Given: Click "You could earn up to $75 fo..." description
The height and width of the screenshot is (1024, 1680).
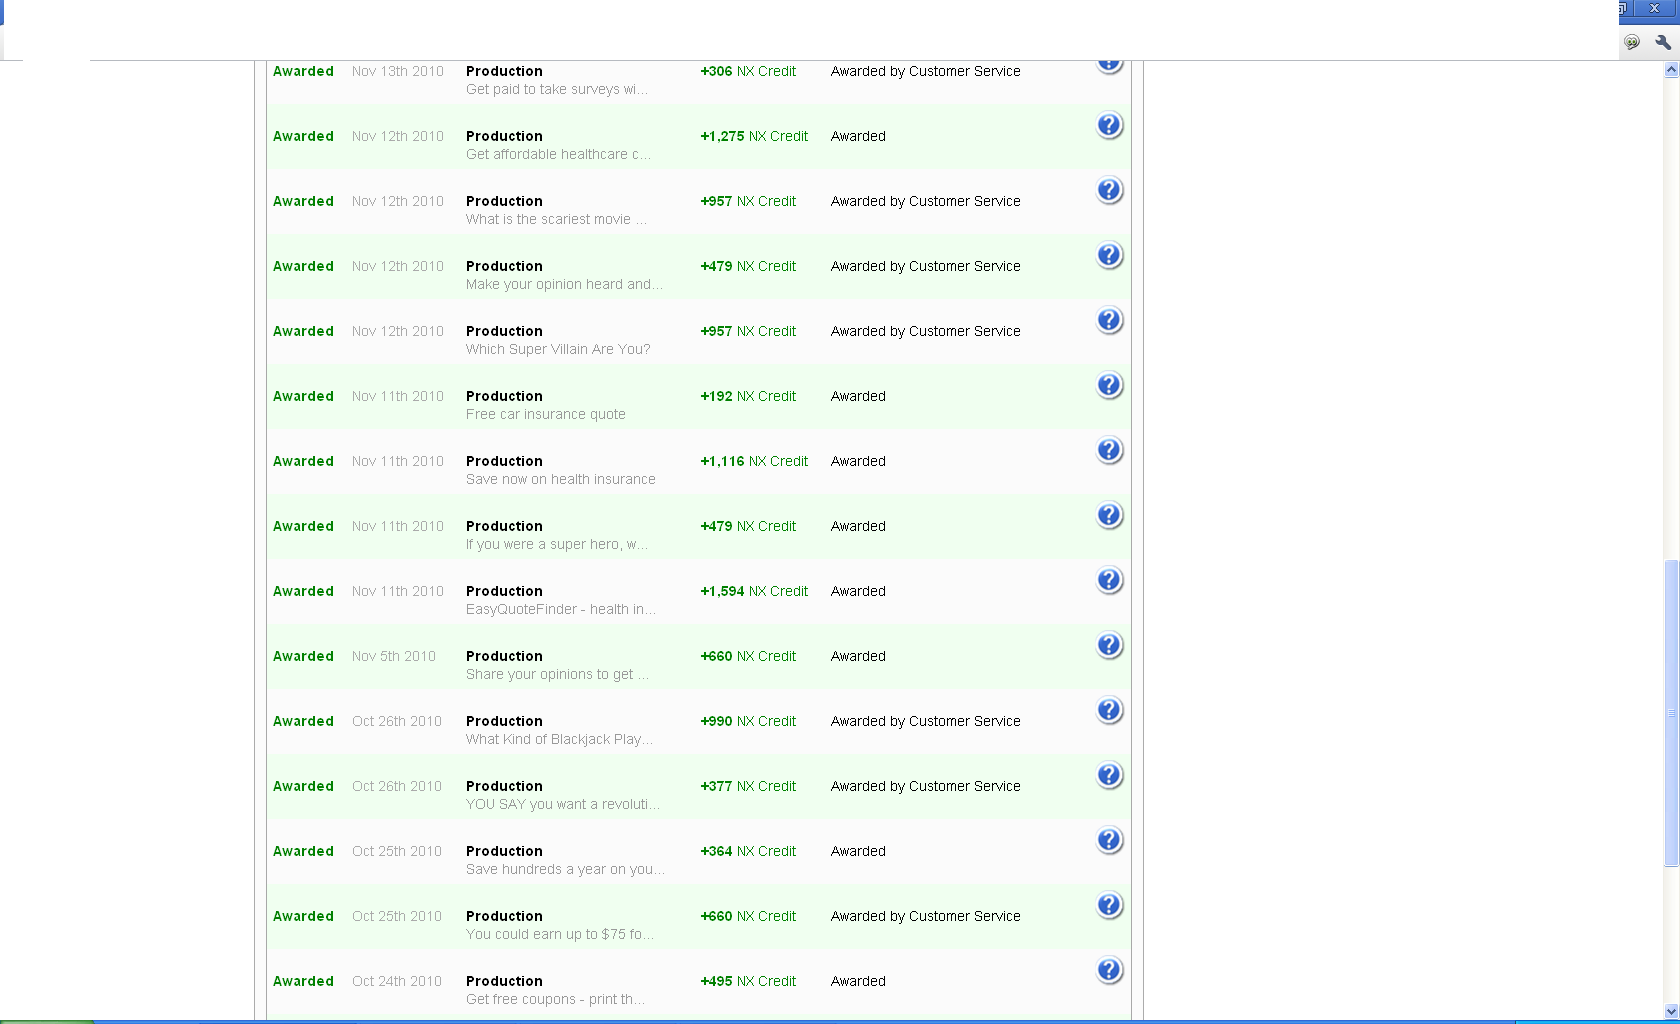Looking at the screenshot, I should (x=560, y=934).
